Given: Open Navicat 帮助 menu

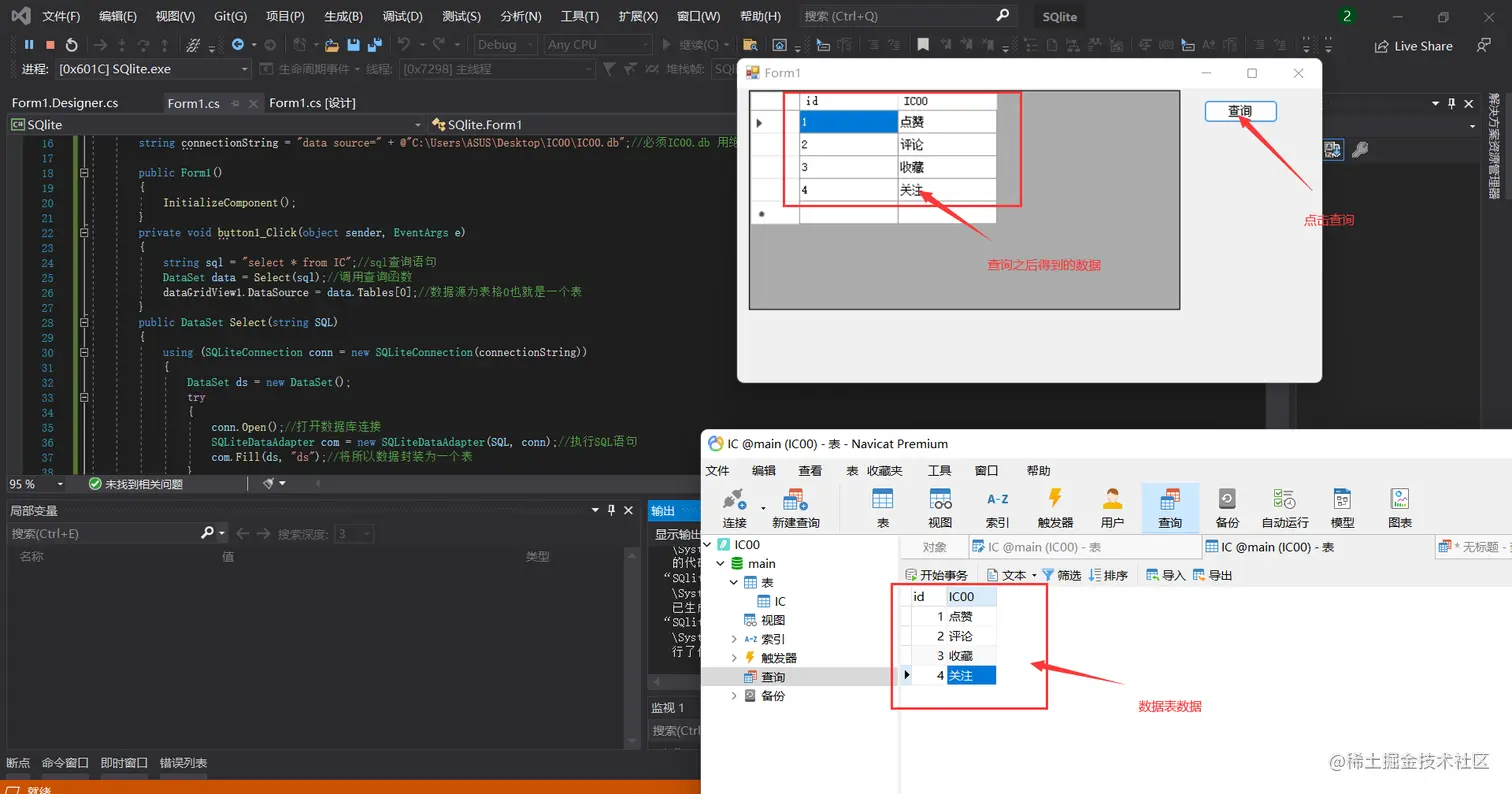Looking at the screenshot, I should click(x=1039, y=471).
